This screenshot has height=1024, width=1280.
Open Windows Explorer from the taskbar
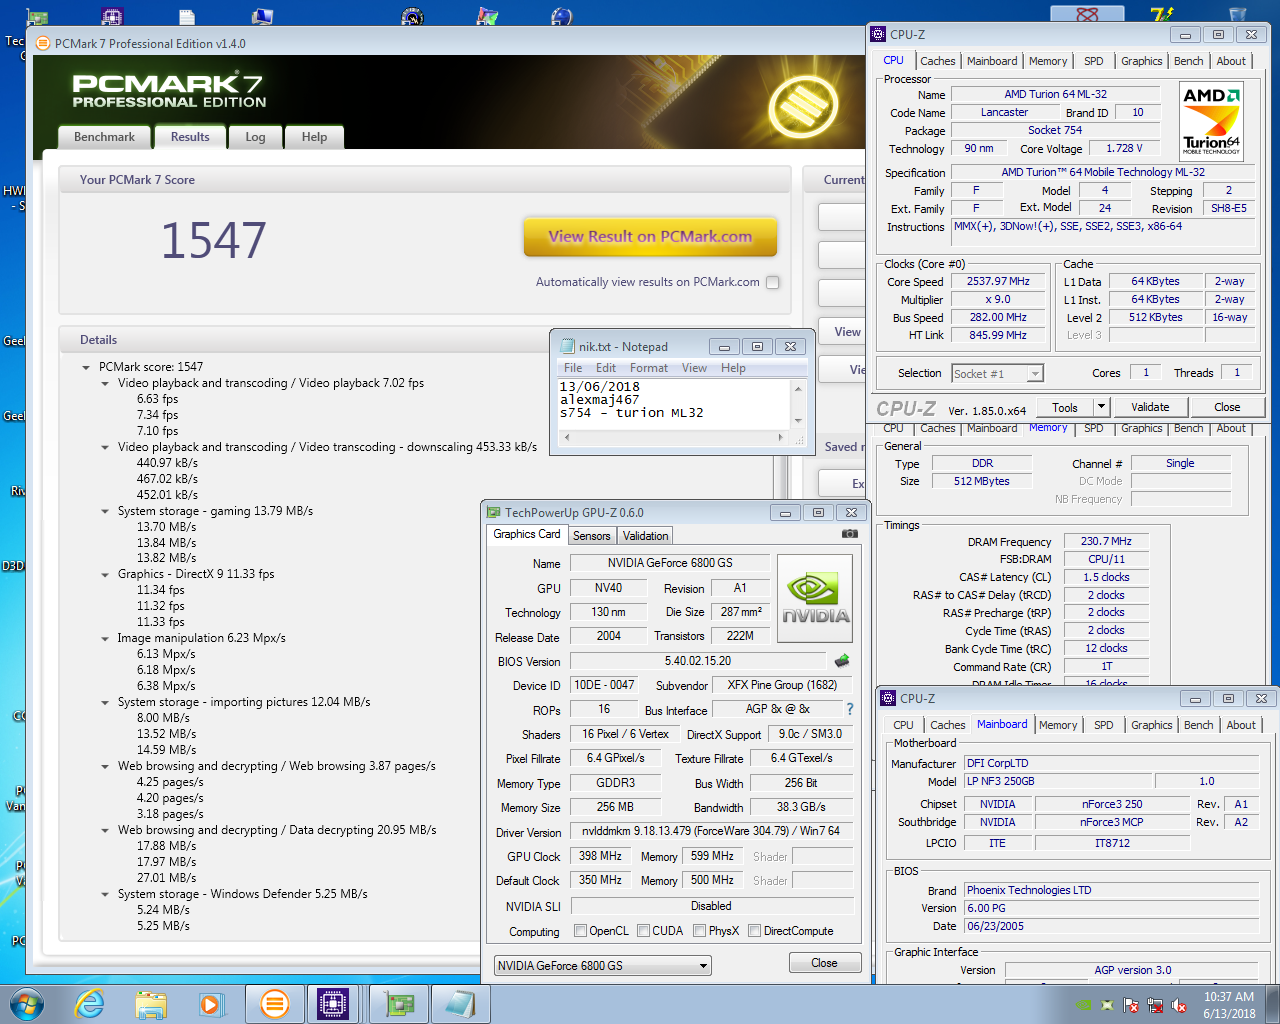[x=151, y=1004]
